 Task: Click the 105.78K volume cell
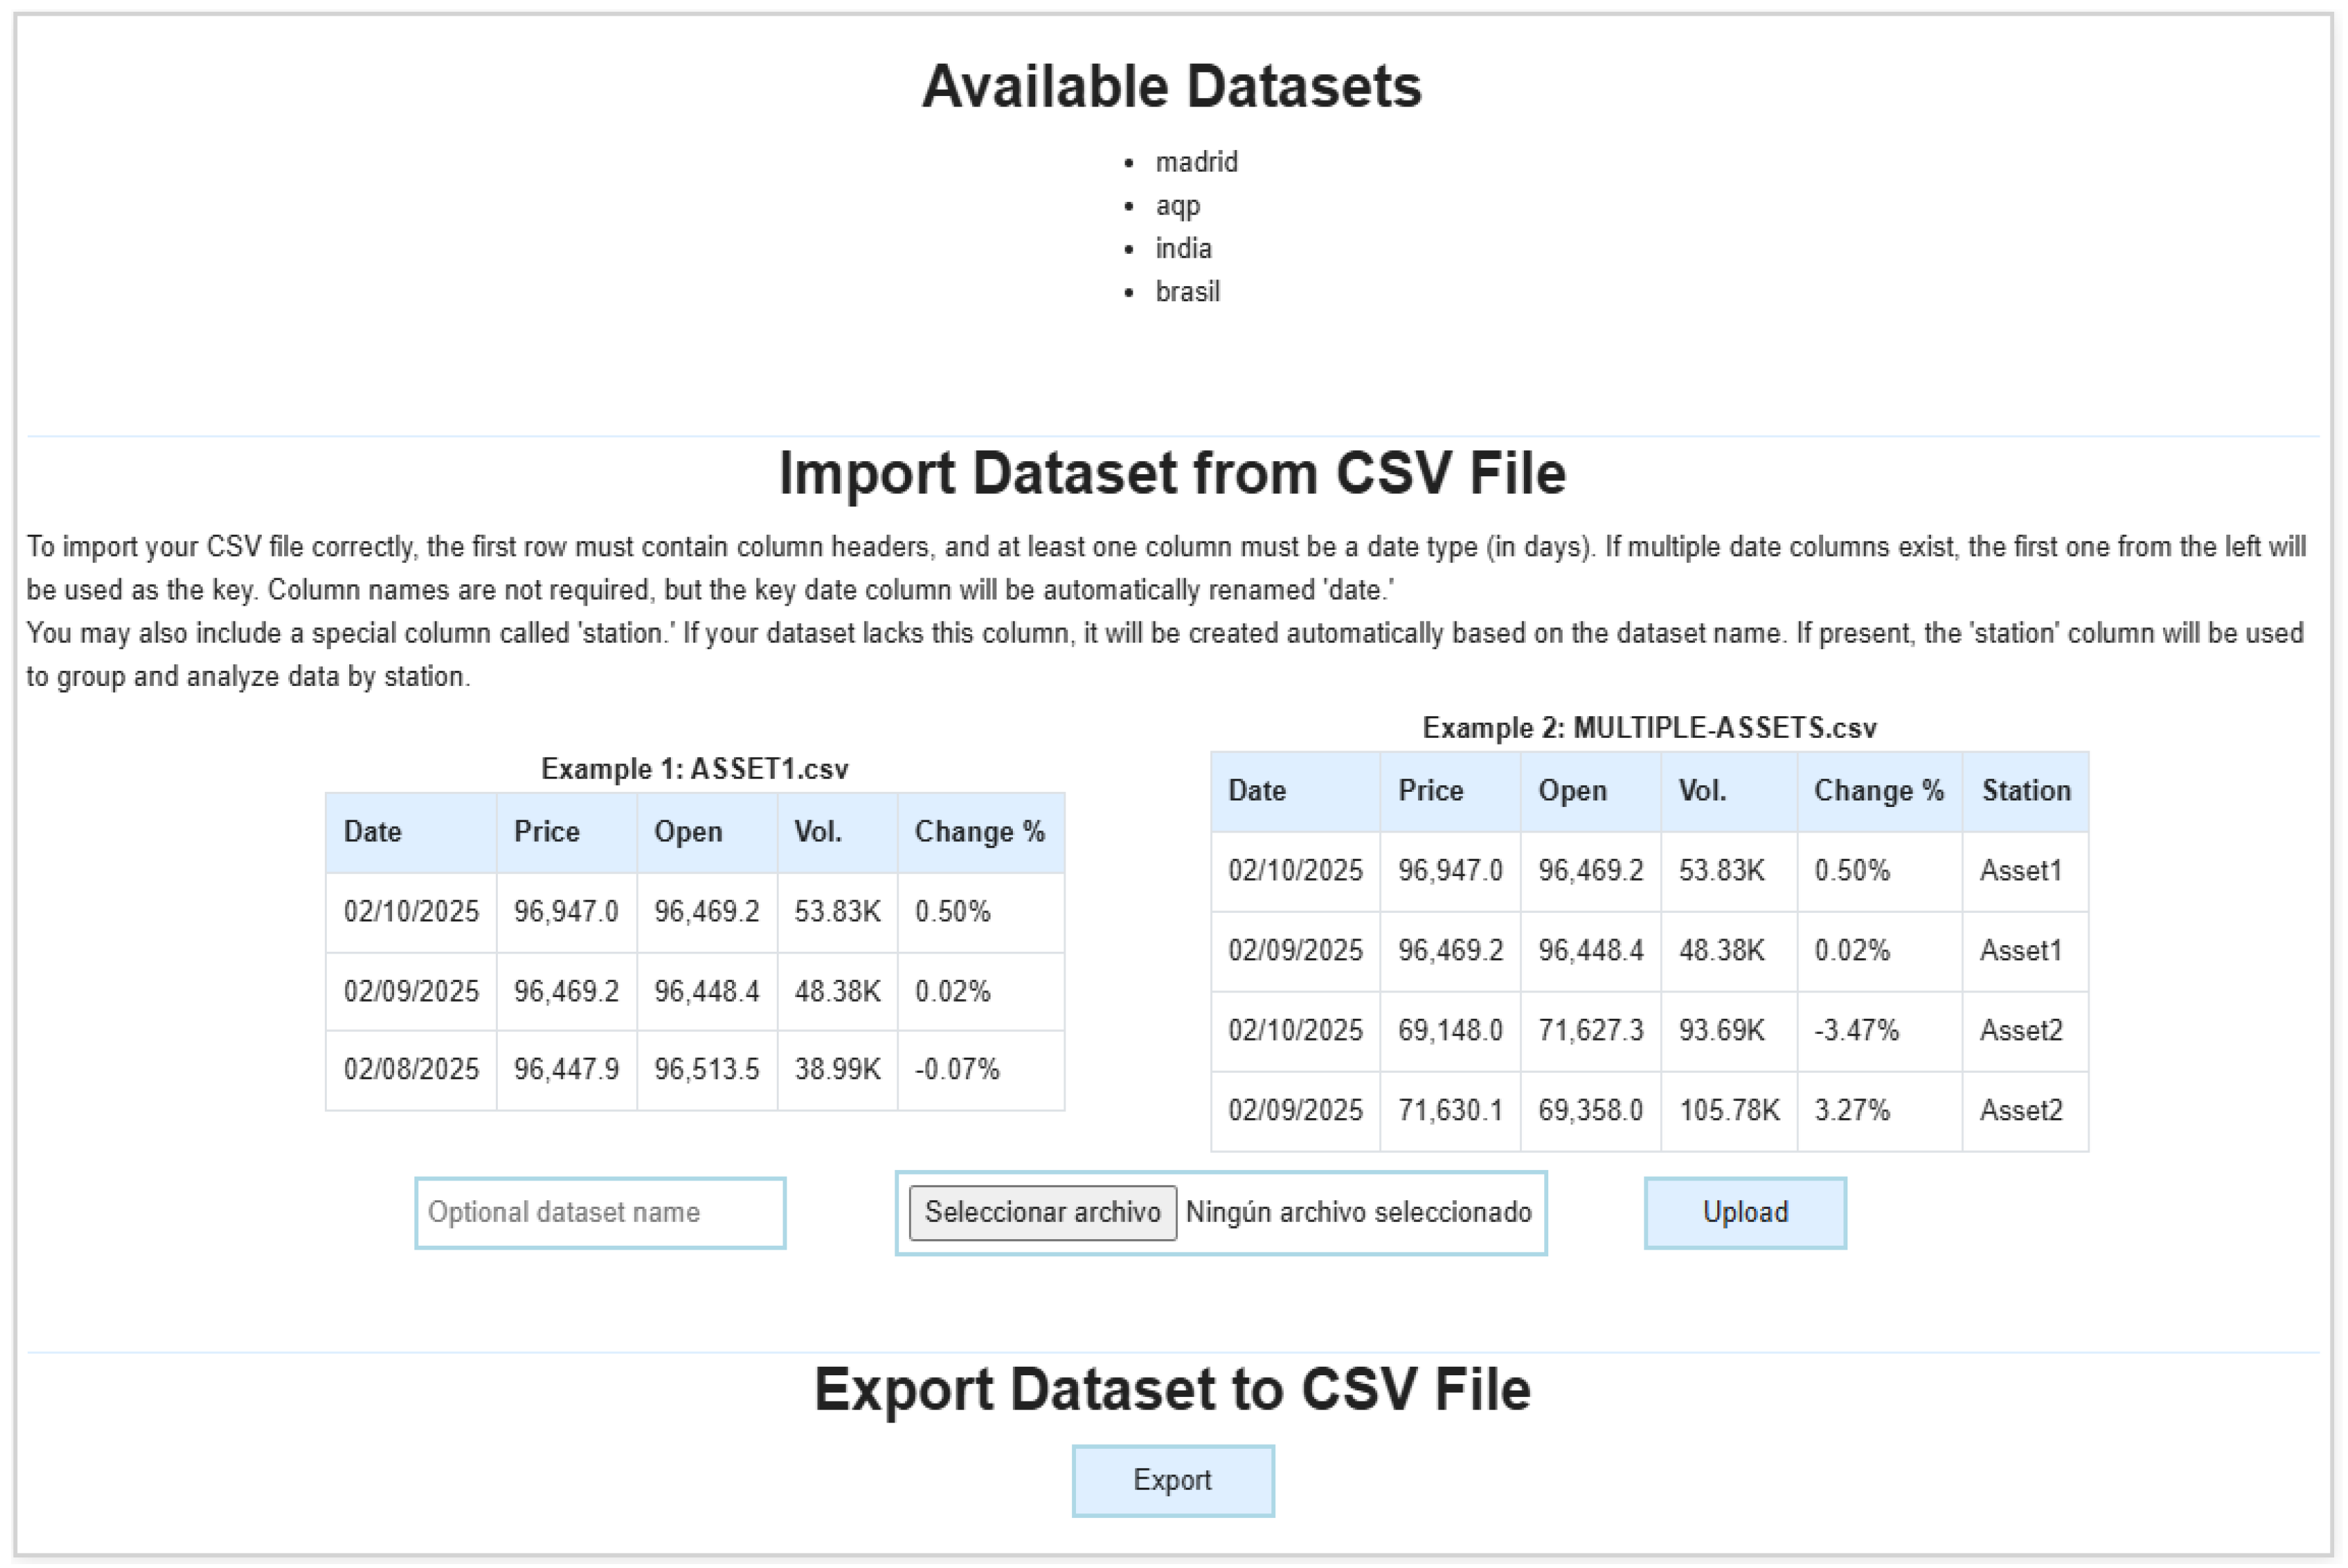(x=1729, y=1111)
